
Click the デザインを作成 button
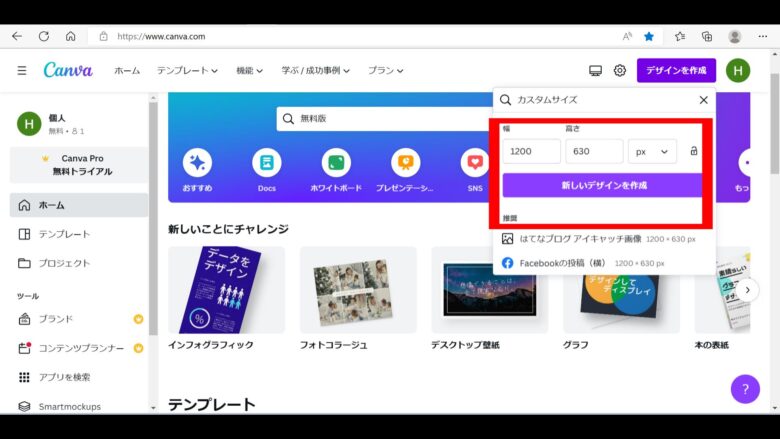click(677, 71)
